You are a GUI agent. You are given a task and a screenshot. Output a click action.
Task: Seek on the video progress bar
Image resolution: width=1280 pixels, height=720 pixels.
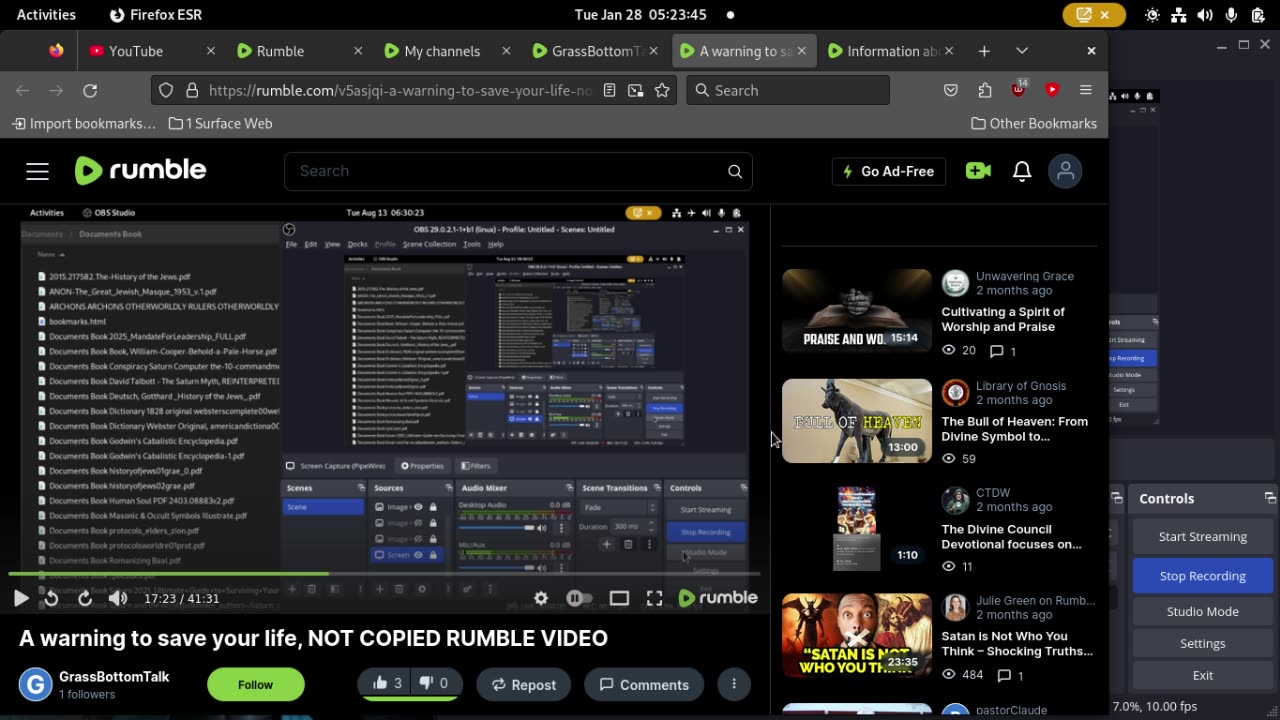(x=385, y=574)
